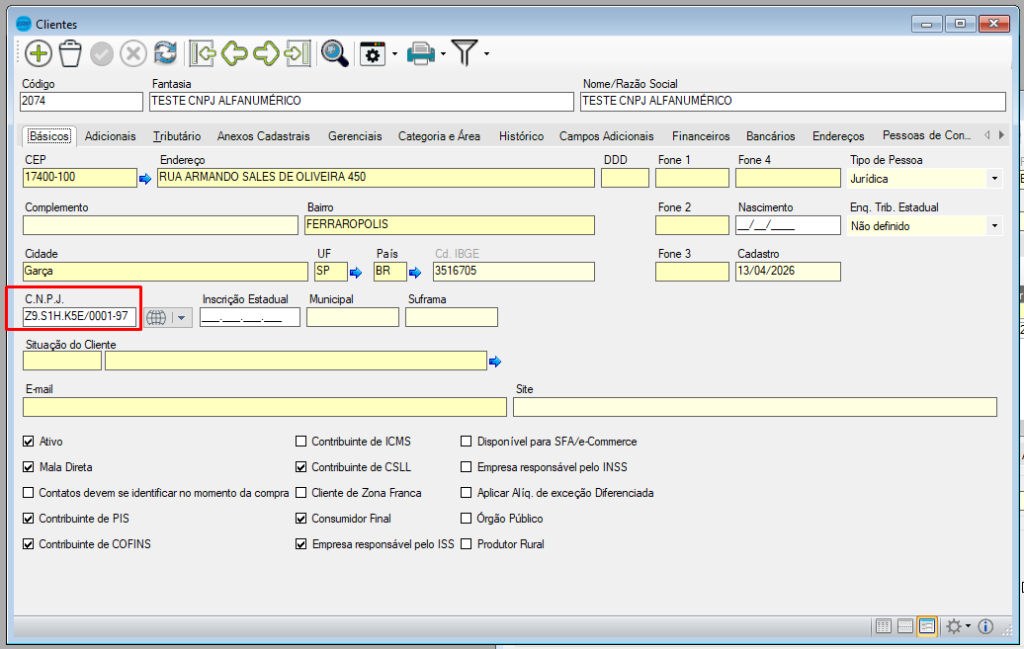Tick the Produtor Rural checkbox
The image size is (1024, 649).
tap(467, 545)
